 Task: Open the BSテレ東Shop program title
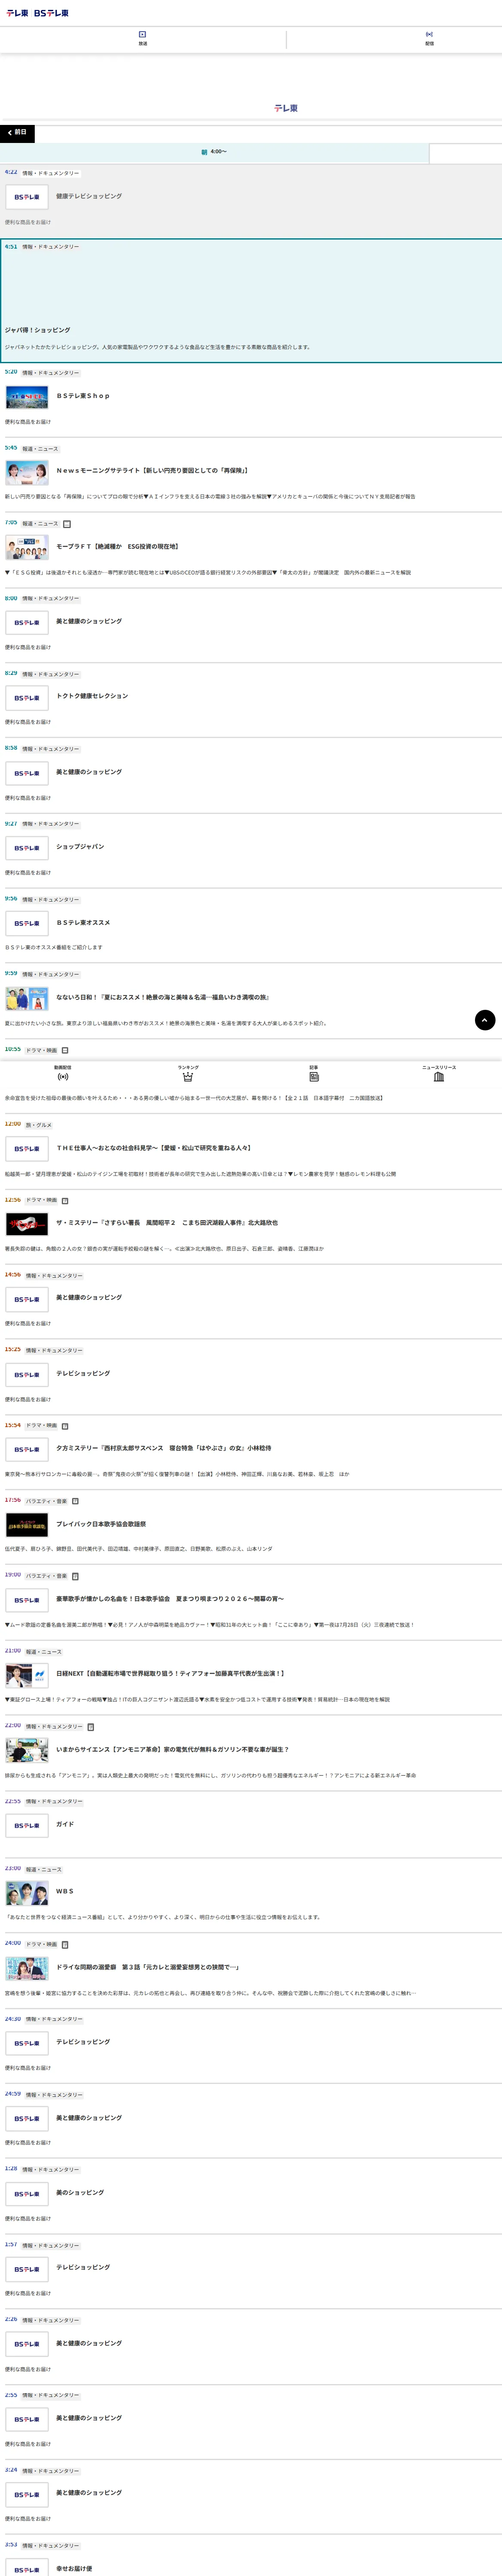click(83, 396)
